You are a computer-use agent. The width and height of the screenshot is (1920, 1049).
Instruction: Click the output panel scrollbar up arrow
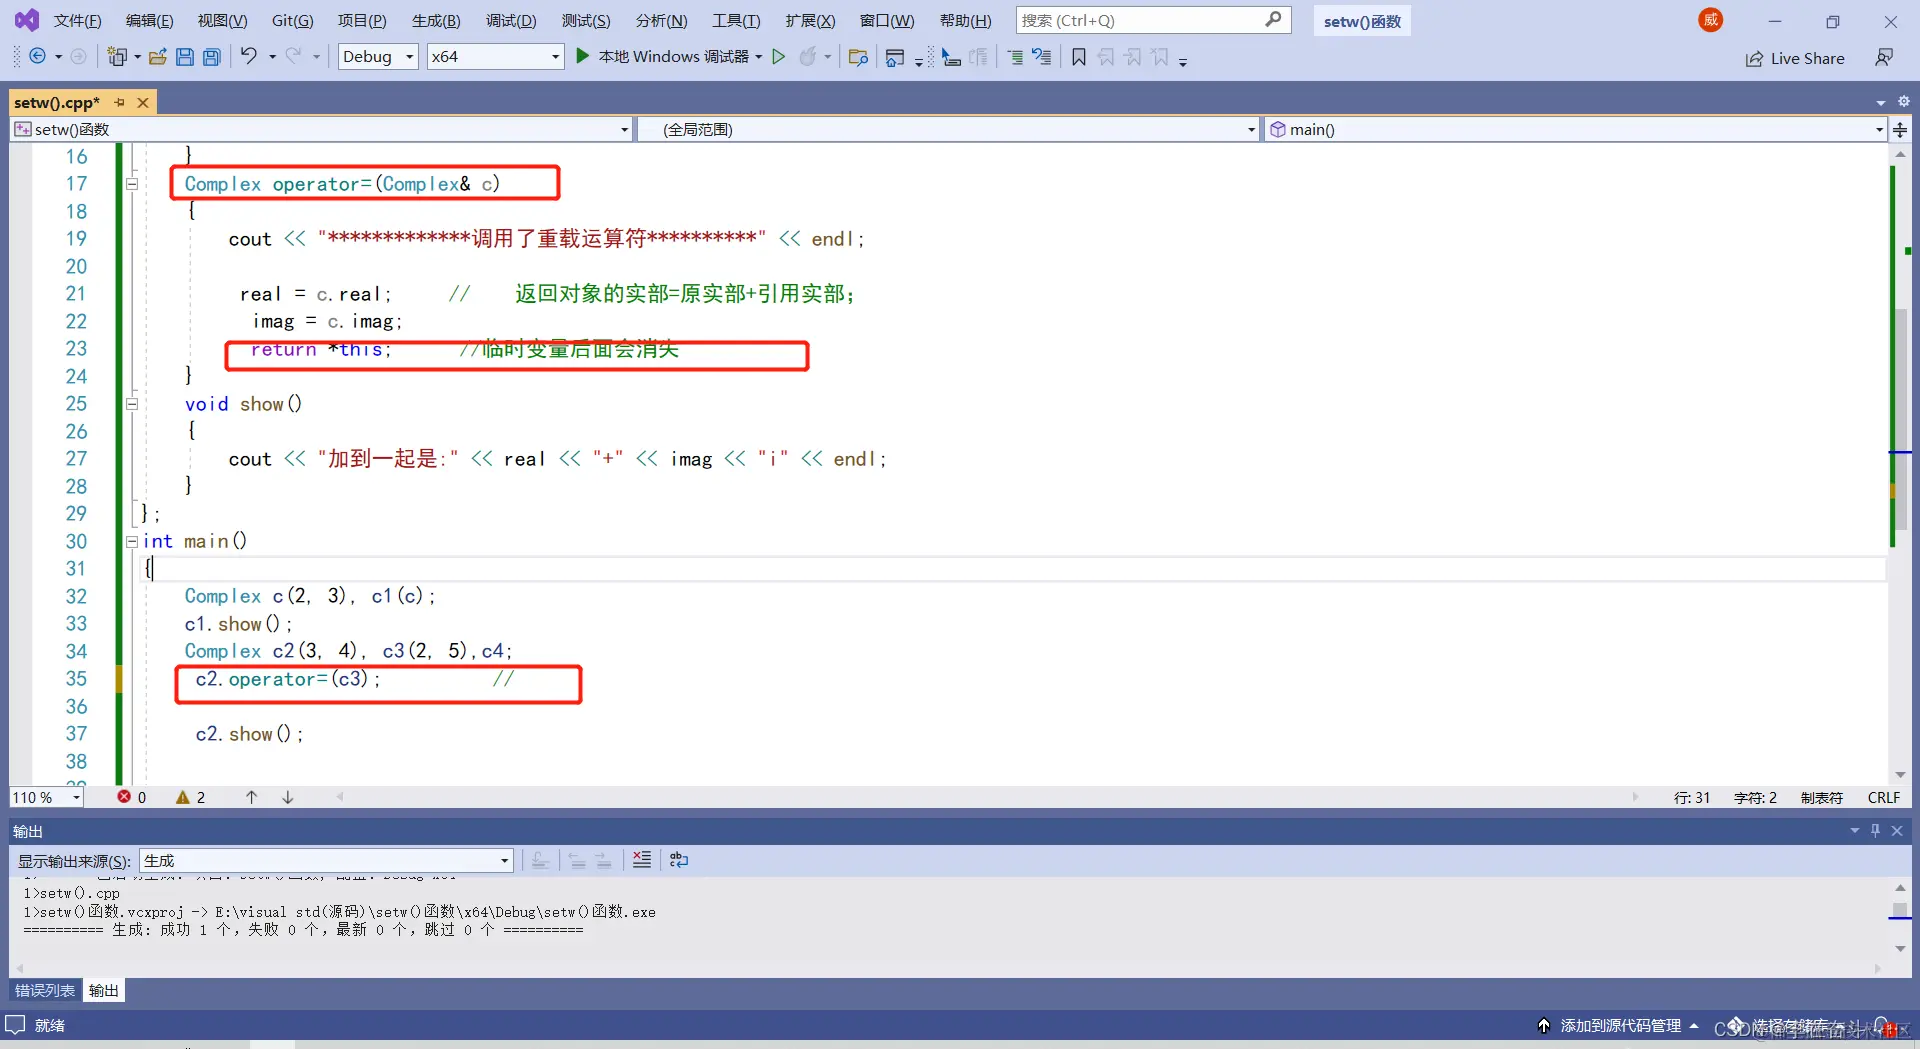click(1900, 887)
